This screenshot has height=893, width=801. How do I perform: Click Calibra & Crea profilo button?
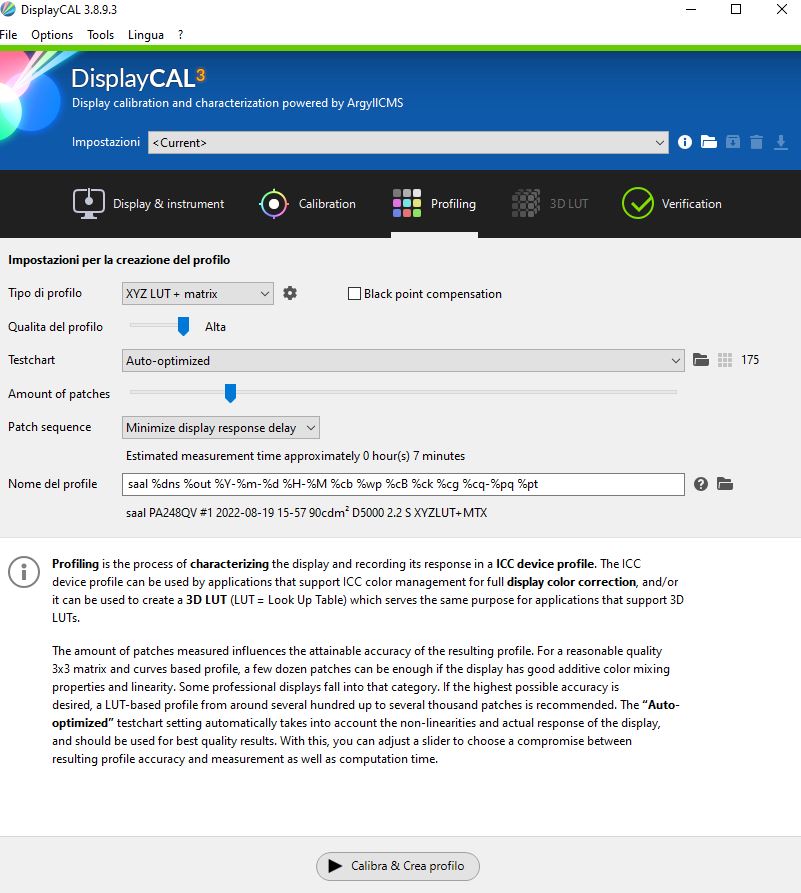(x=398, y=866)
